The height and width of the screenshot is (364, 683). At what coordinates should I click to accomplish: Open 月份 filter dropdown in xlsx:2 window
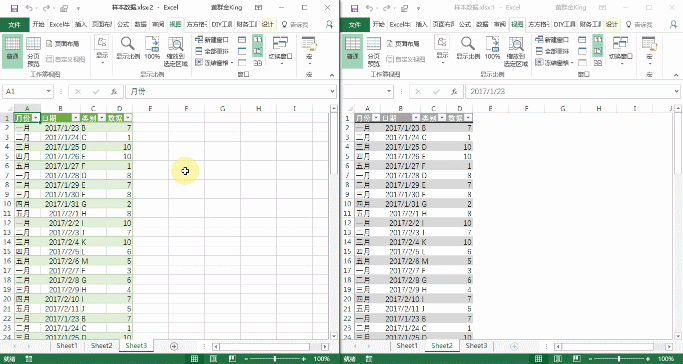36,118
